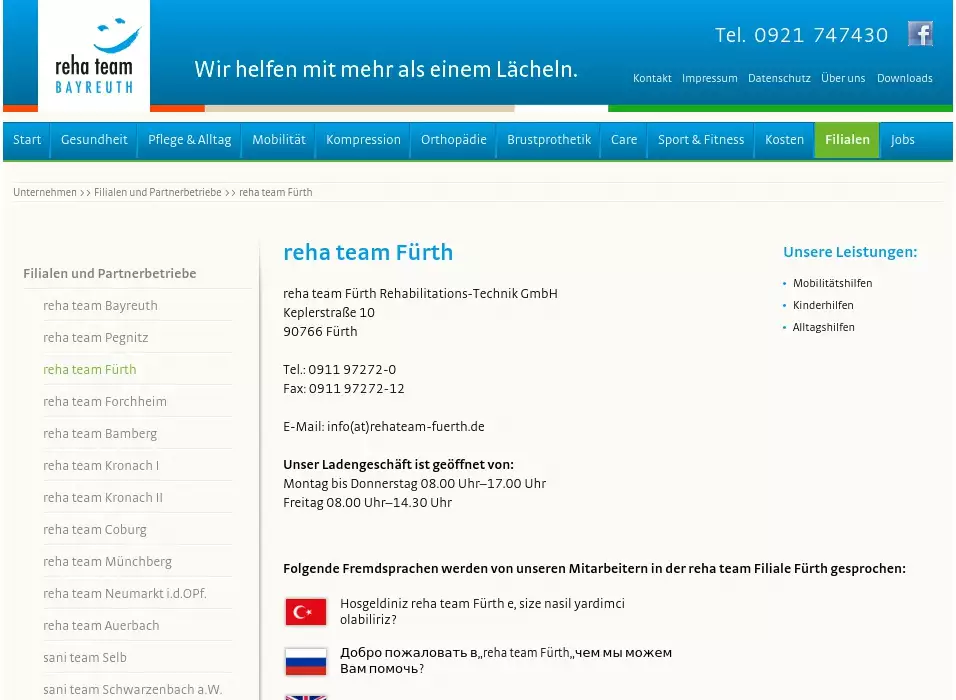Open sani team Selb branch

point(85,658)
